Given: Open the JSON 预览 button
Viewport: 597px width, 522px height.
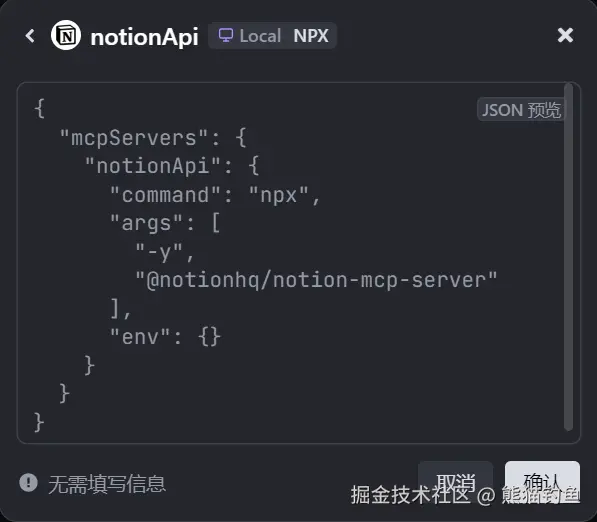Looking at the screenshot, I should 521,110.
